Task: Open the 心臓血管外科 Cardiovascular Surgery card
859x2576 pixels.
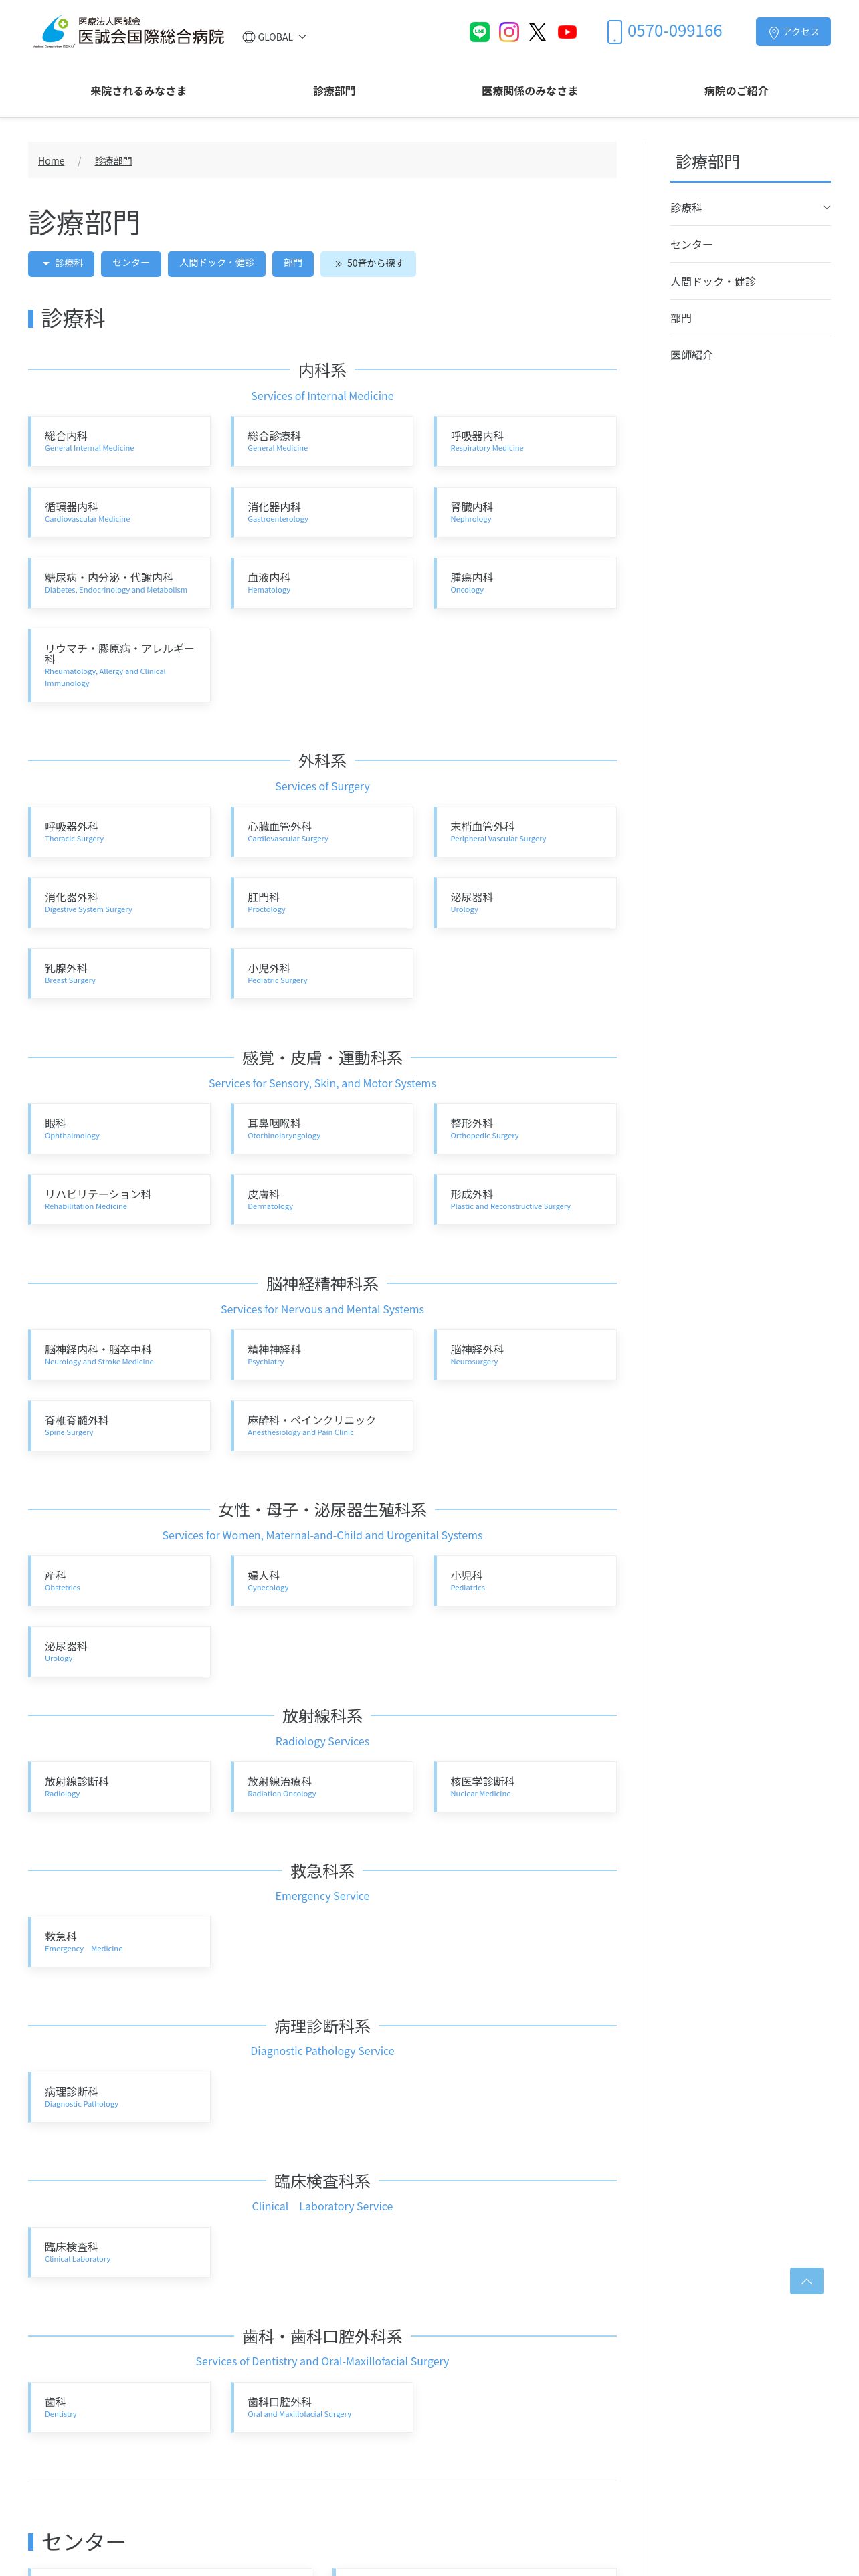Action: (322, 832)
